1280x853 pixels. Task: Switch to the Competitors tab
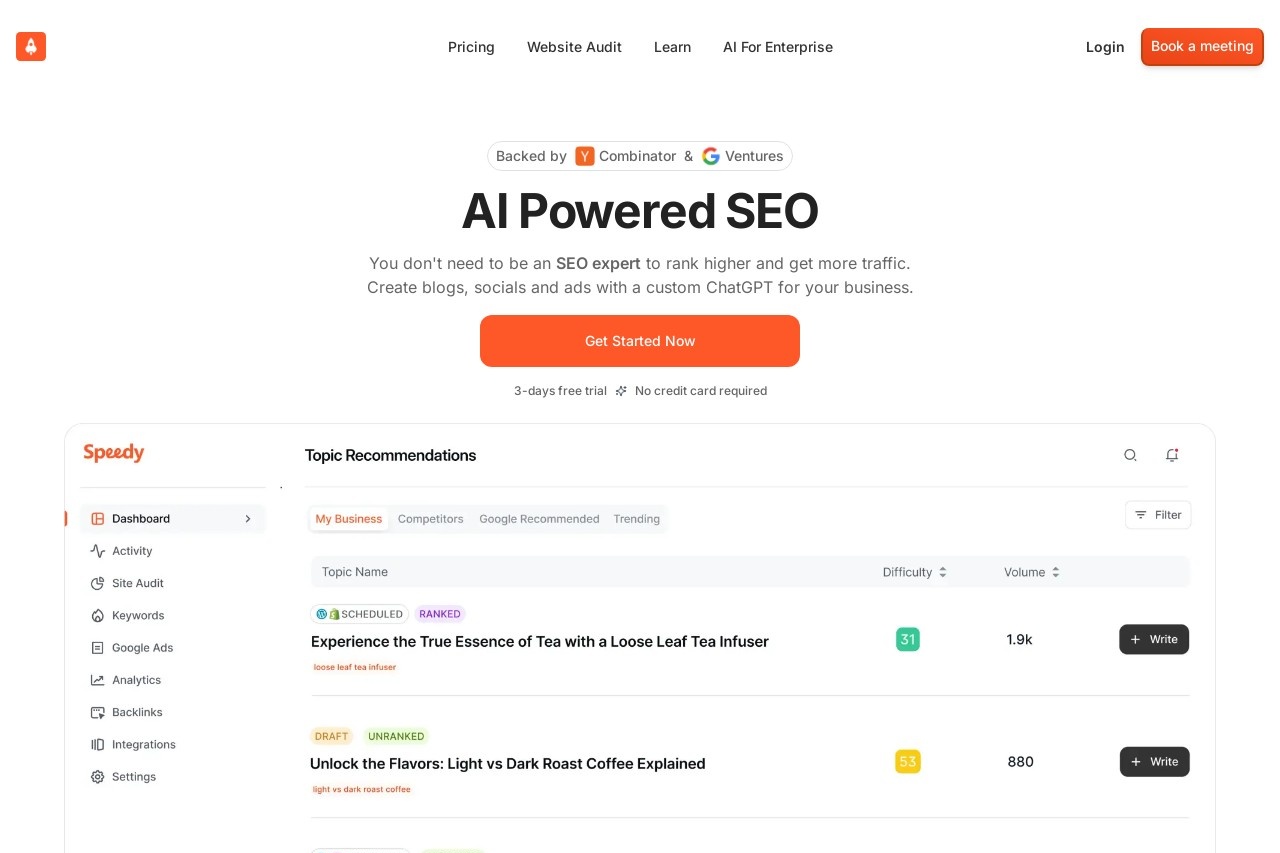click(431, 519)
